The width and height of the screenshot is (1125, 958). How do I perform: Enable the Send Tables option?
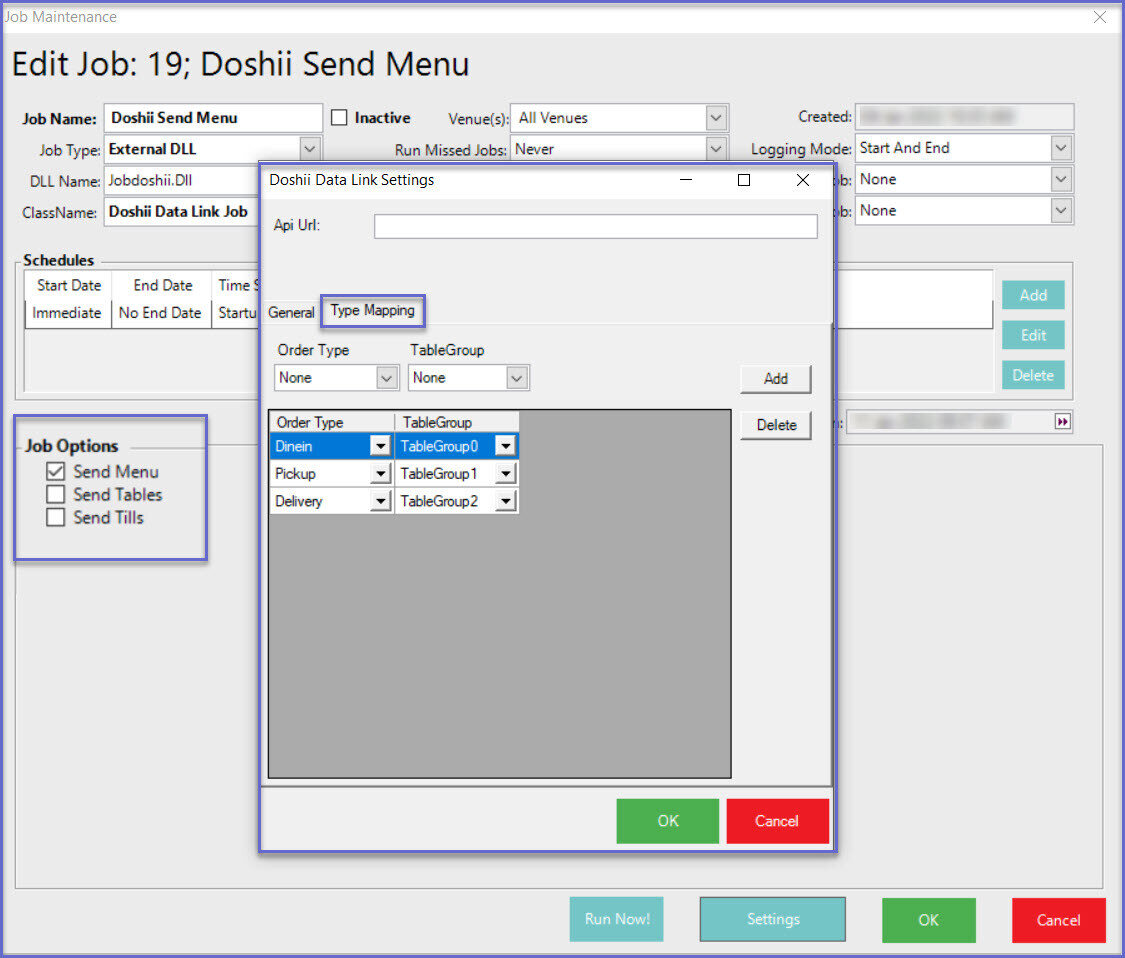pyautogui.click(x=55, y=494)
